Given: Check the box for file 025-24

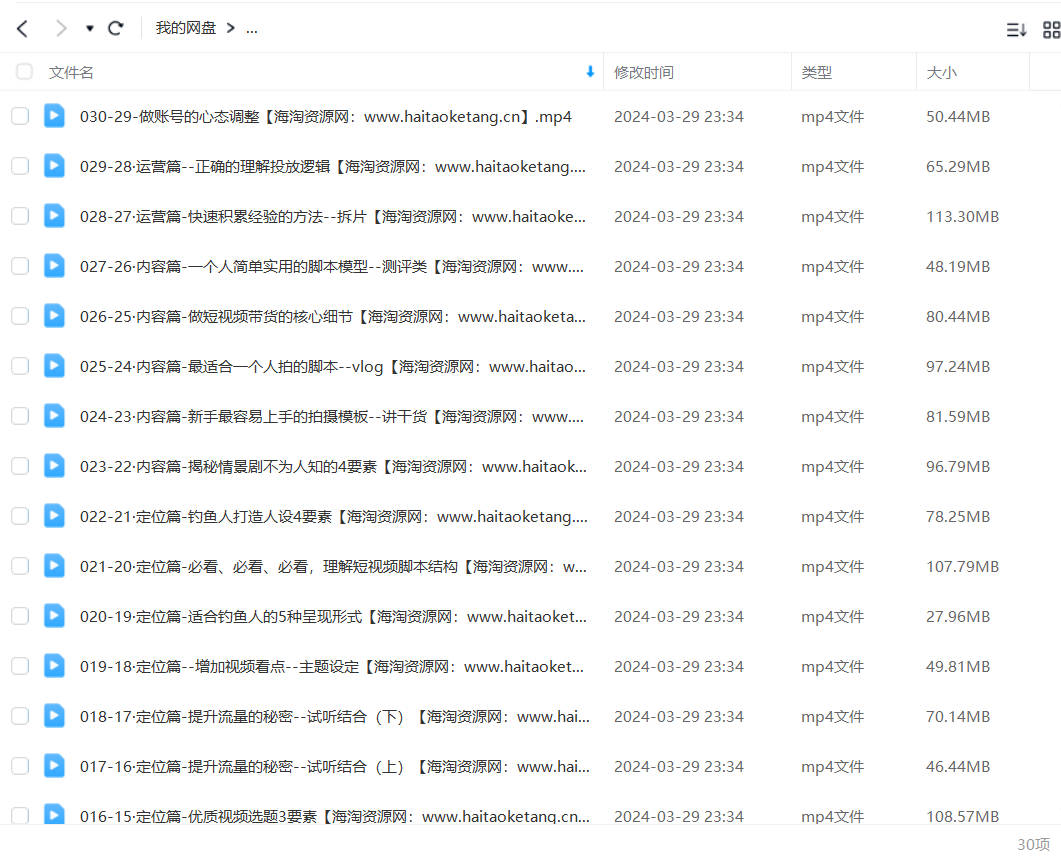Looking at the screenshot, I should pos(20,366).
